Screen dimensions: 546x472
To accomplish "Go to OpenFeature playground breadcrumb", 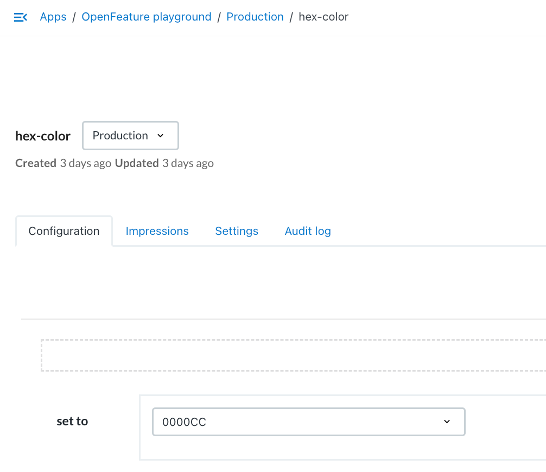I will point(146,17).
